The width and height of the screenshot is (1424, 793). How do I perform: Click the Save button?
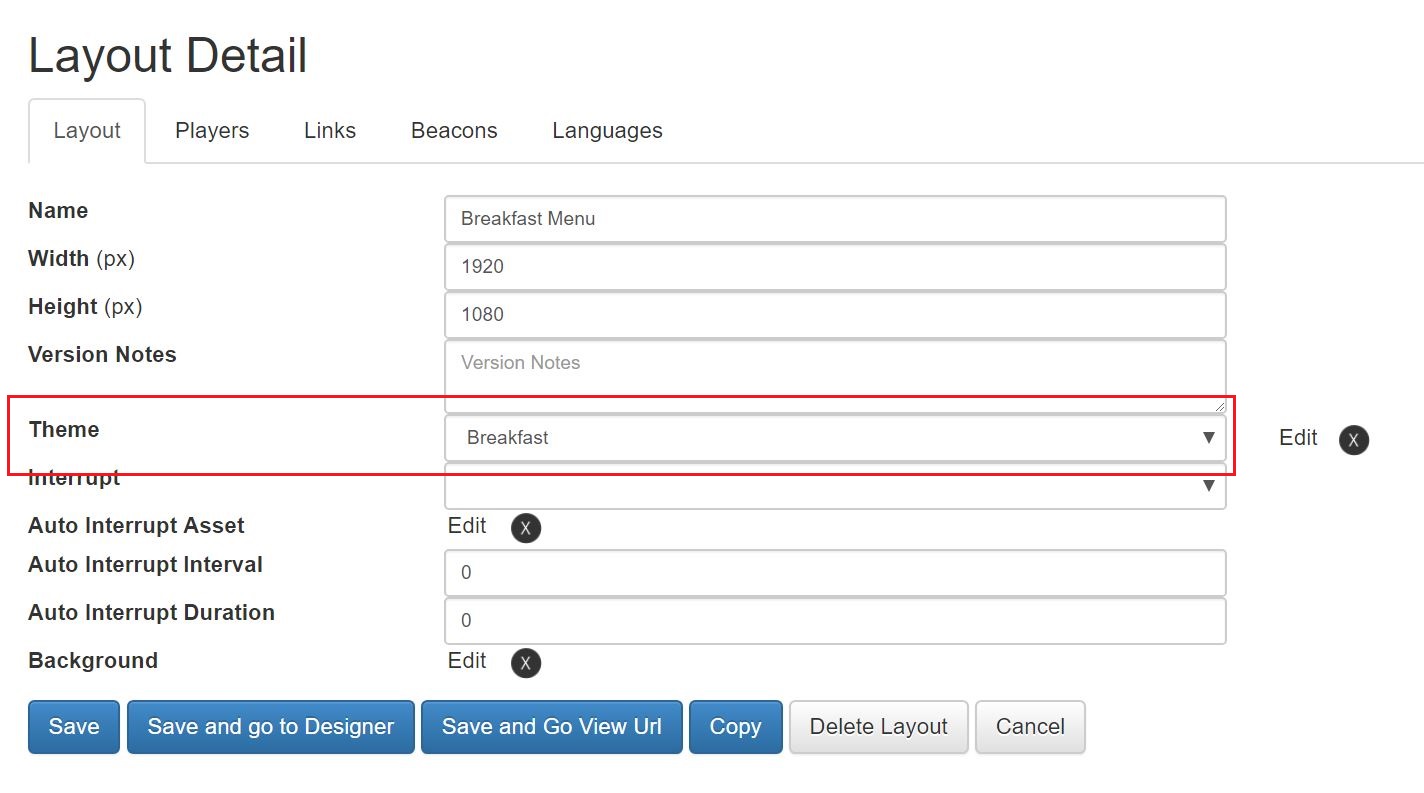(x=74, y=727)
